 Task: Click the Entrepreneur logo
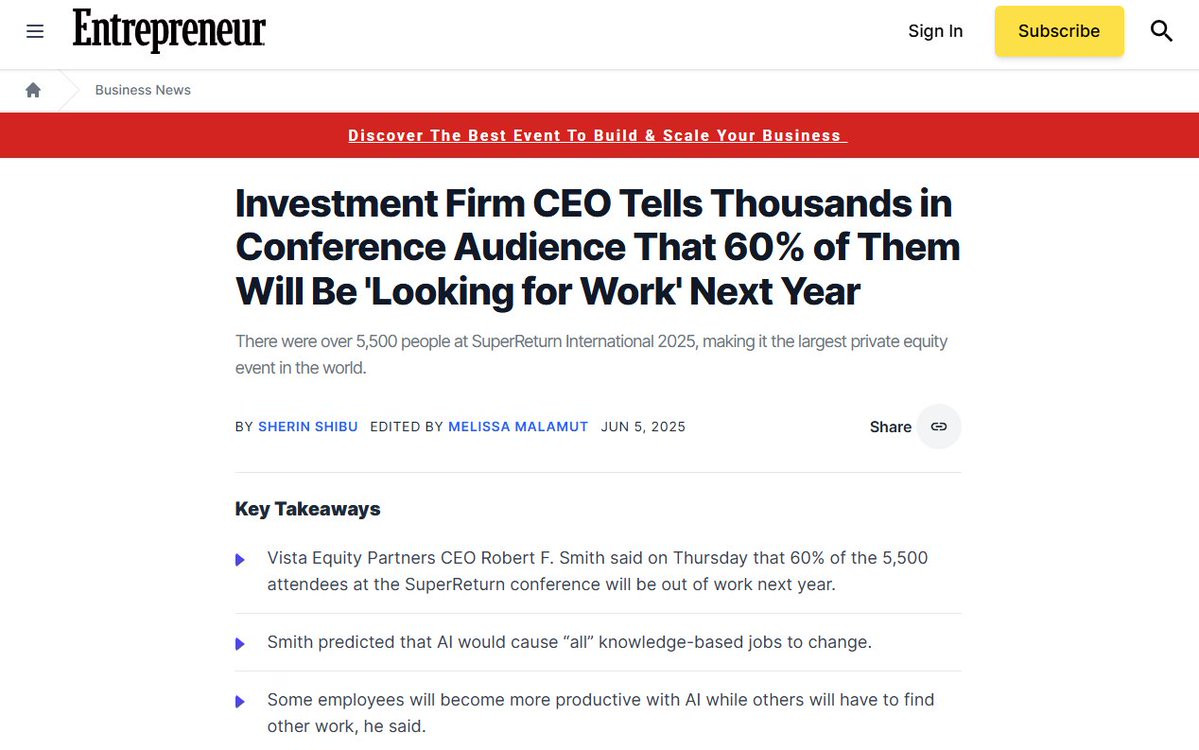coord(169,31)
